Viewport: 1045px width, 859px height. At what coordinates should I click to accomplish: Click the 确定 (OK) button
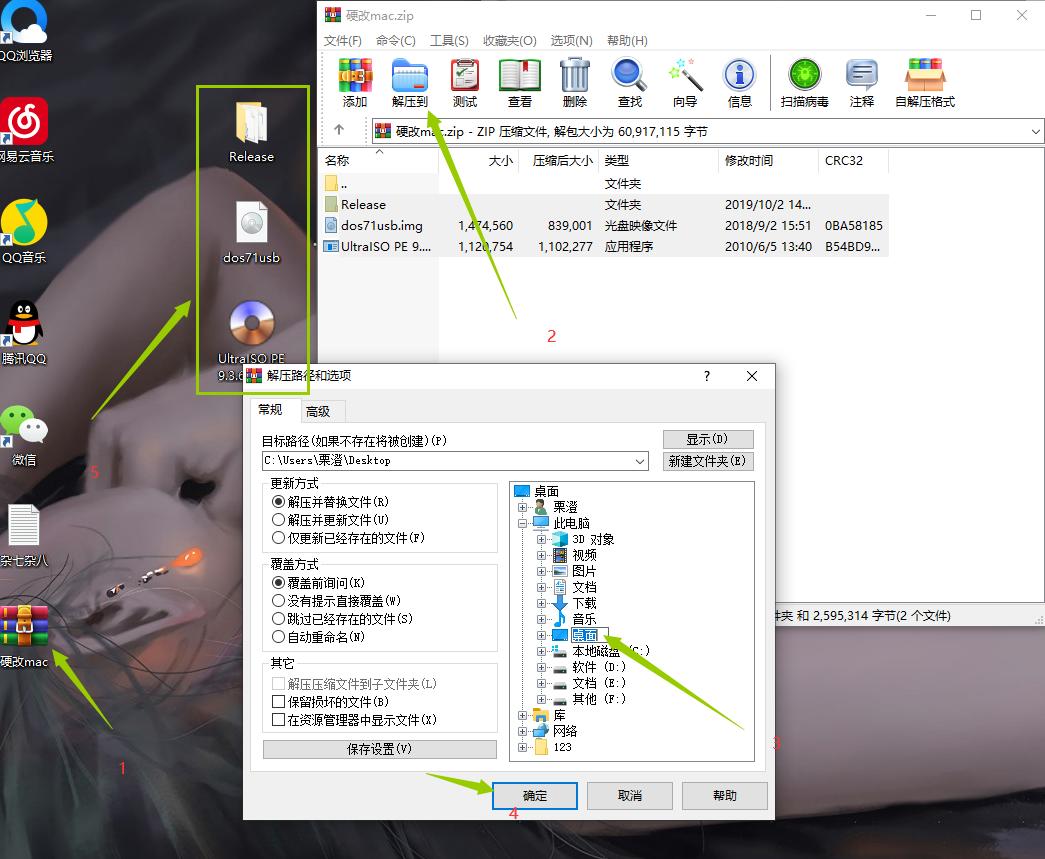[x=534, y=795]
